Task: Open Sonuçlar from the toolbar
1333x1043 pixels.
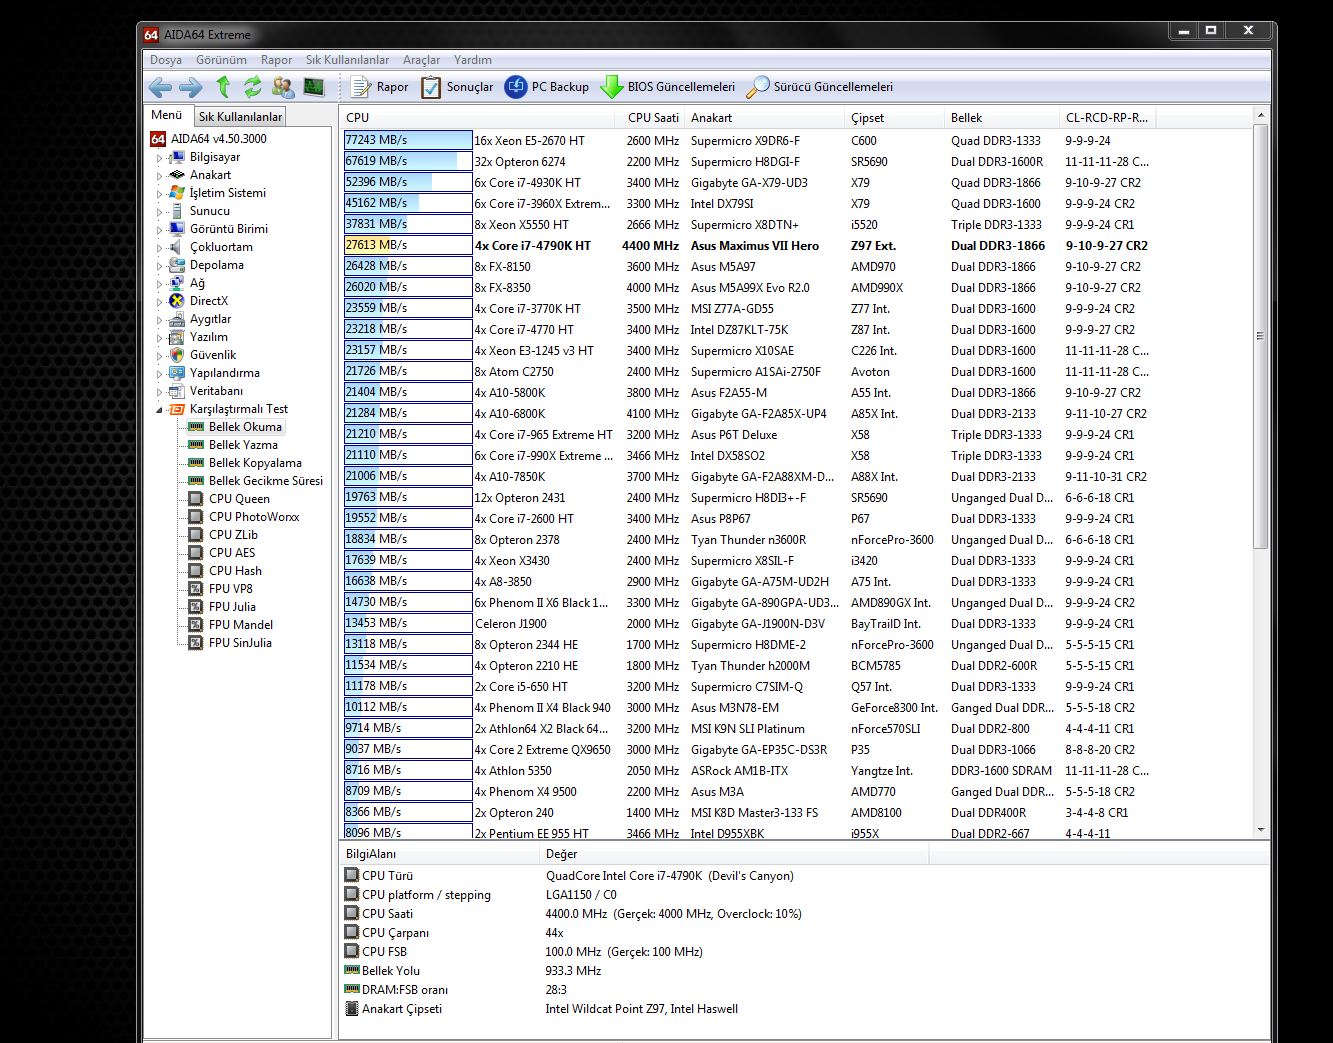Action: click(457, 87)
